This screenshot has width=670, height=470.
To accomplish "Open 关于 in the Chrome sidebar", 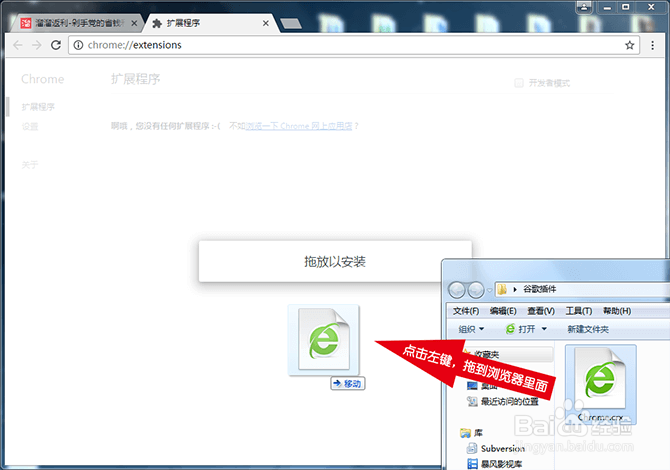I will pyautogui.click(x=30, y=165).
